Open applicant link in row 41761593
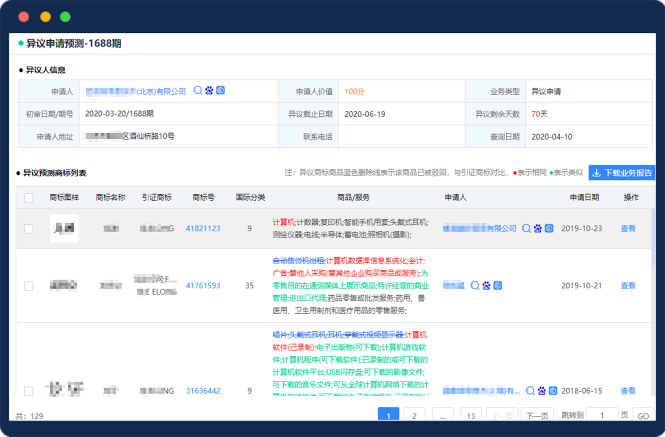The width and height of the screenshot is (665, 437). pos(454,286)
